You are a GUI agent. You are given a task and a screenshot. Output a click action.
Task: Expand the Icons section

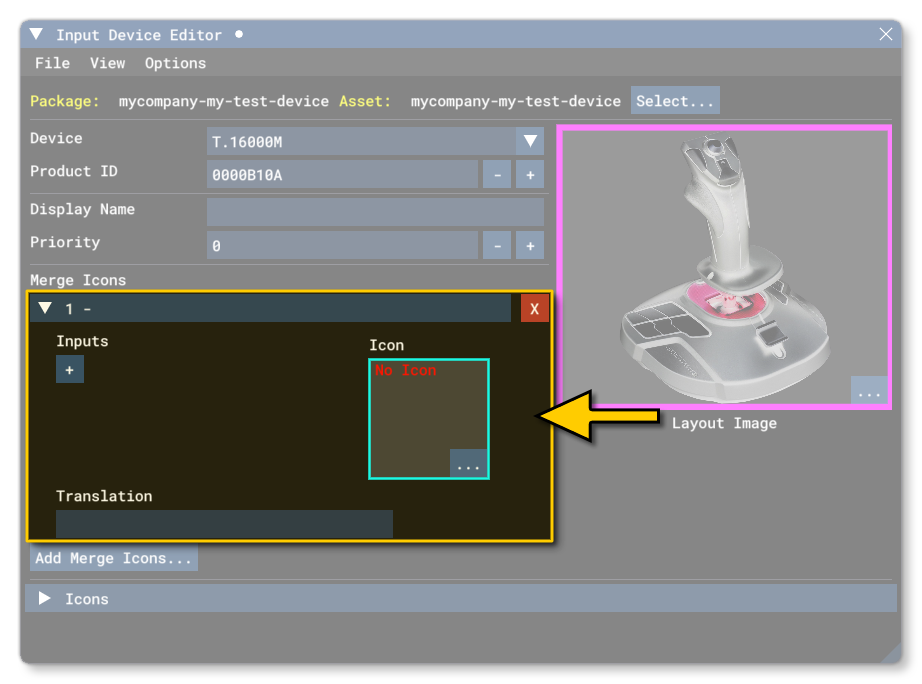(x=45, y=599)
